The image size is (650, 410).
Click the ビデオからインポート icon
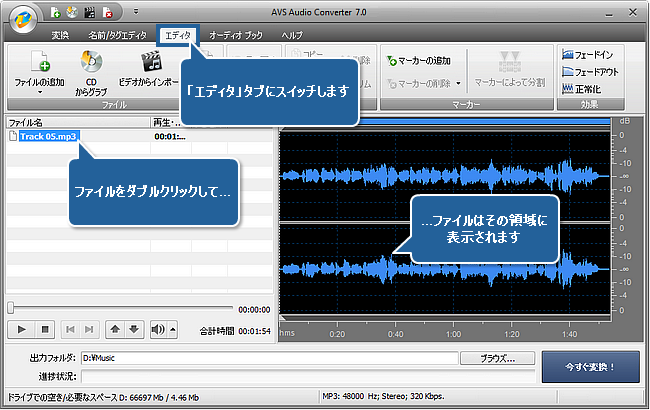click(x=151, y=61)
